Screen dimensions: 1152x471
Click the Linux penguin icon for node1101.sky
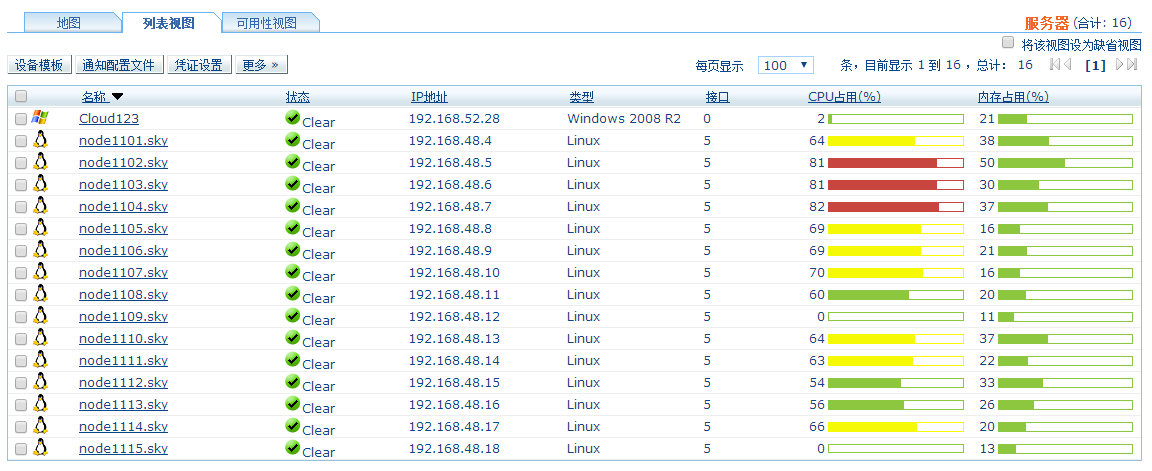[40, 140]
